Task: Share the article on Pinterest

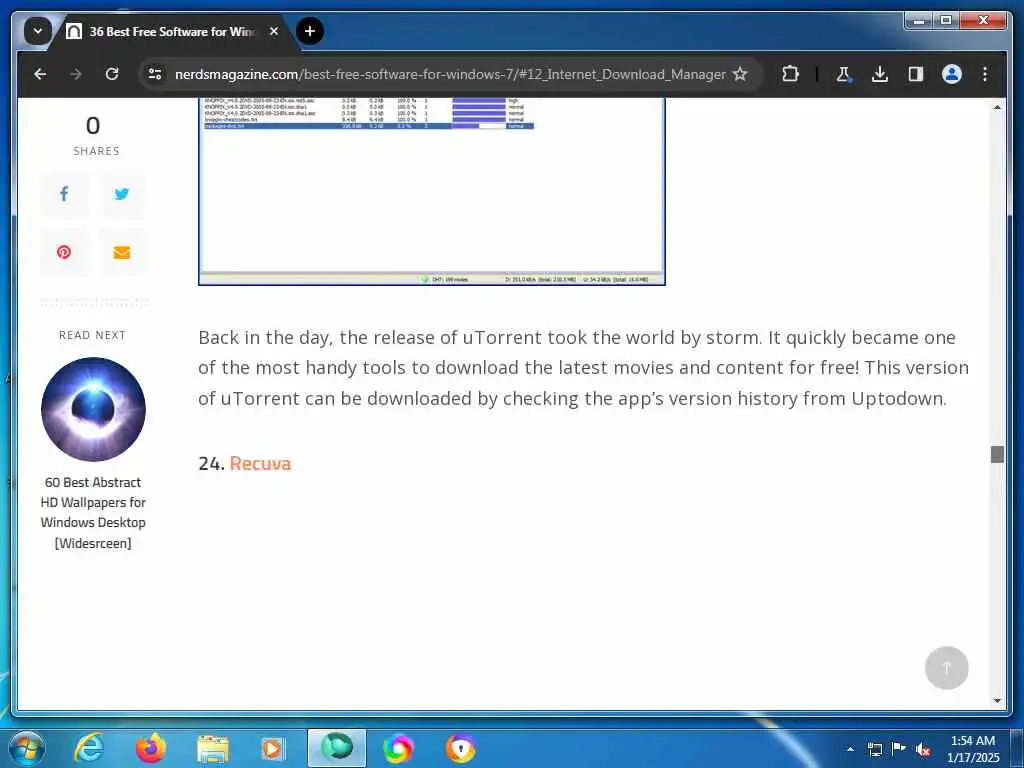Action: [x=64, y=252]
